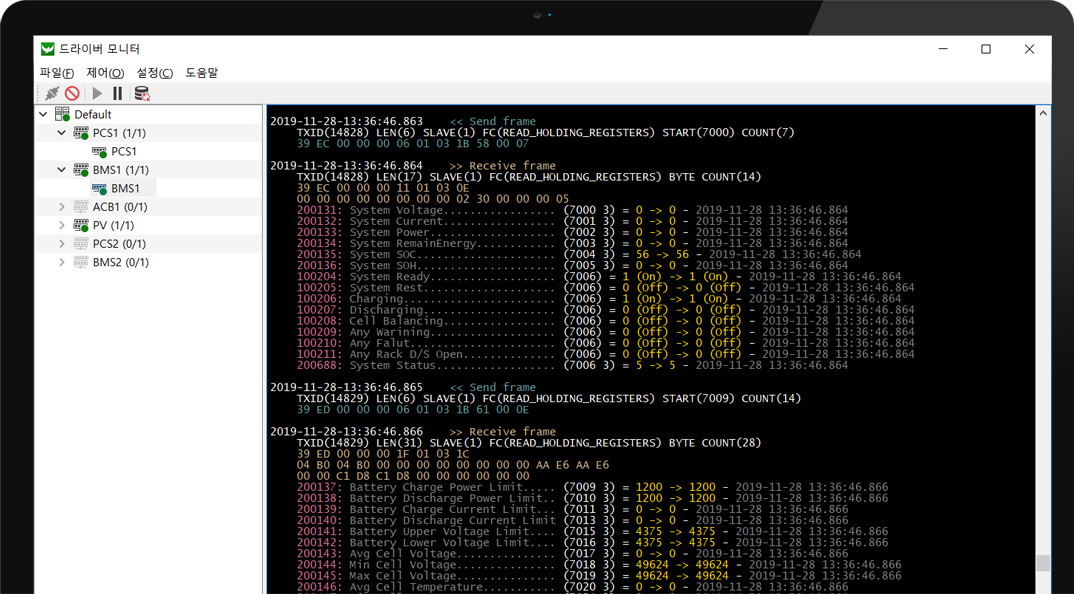Click the 200688 System Status log row
This screenshot has height=594, width=1074.
pyautogui.click(x=573, y=365)
